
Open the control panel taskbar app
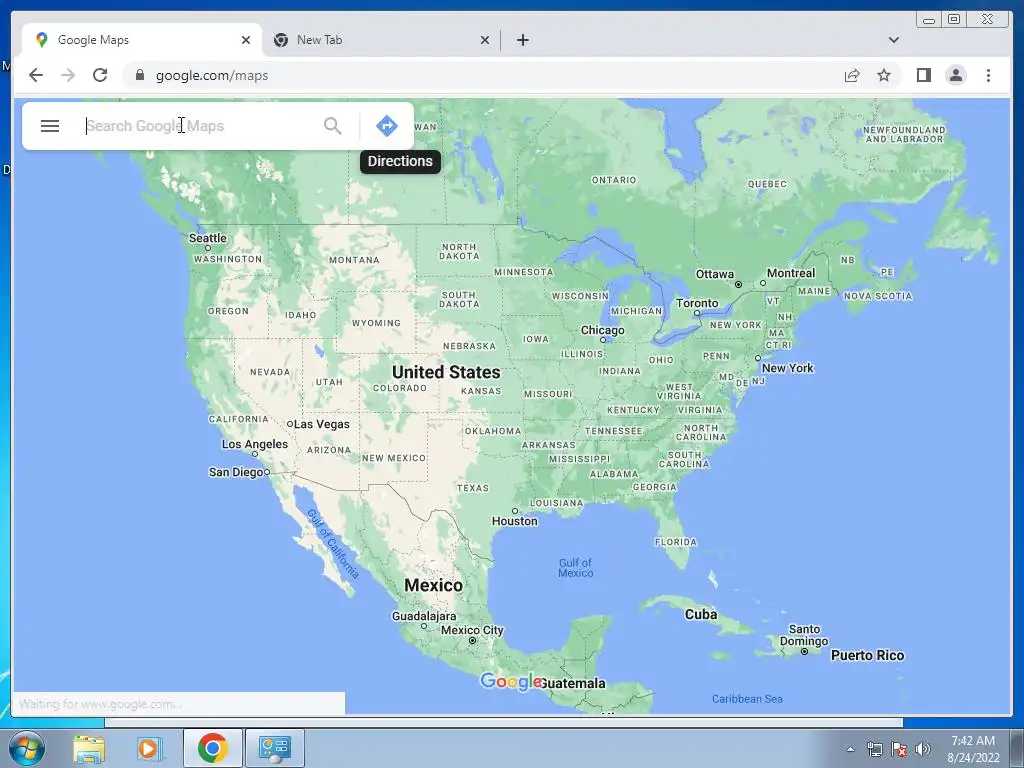[274, 748]
